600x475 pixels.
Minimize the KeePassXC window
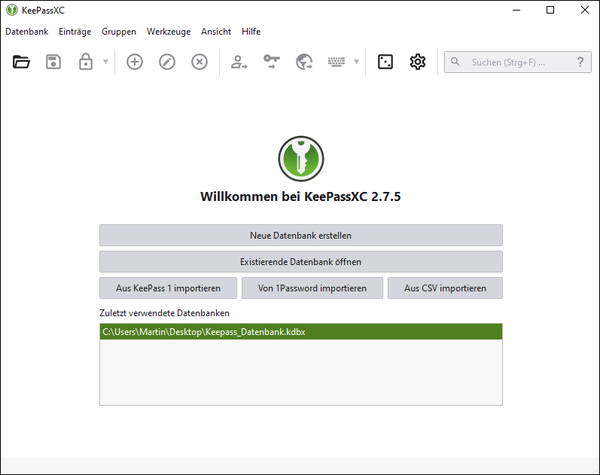517,10
